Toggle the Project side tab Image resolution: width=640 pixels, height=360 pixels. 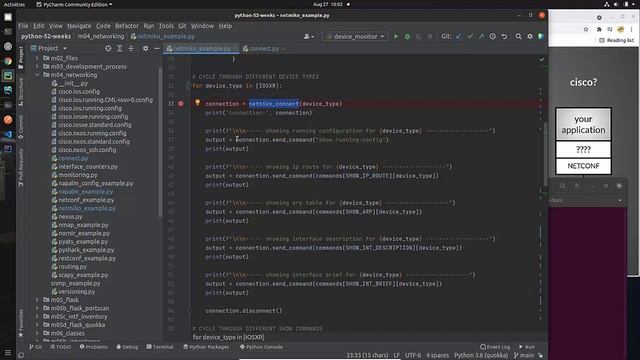click(x=21, y=58)
